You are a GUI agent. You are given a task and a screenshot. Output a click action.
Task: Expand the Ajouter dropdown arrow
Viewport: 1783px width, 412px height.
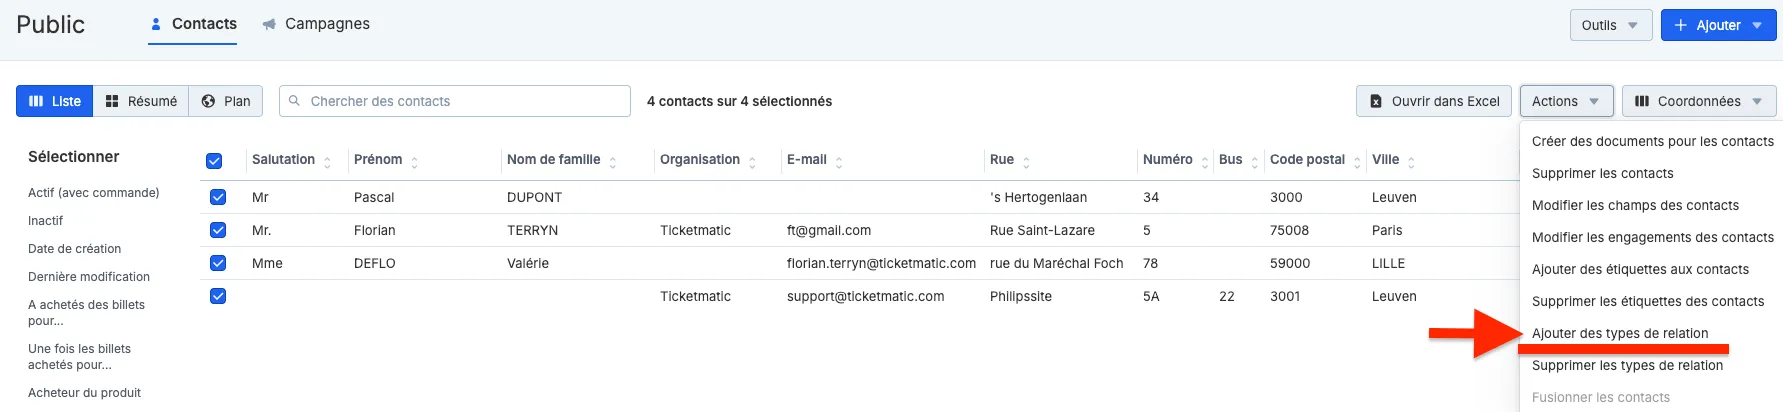1757,25
